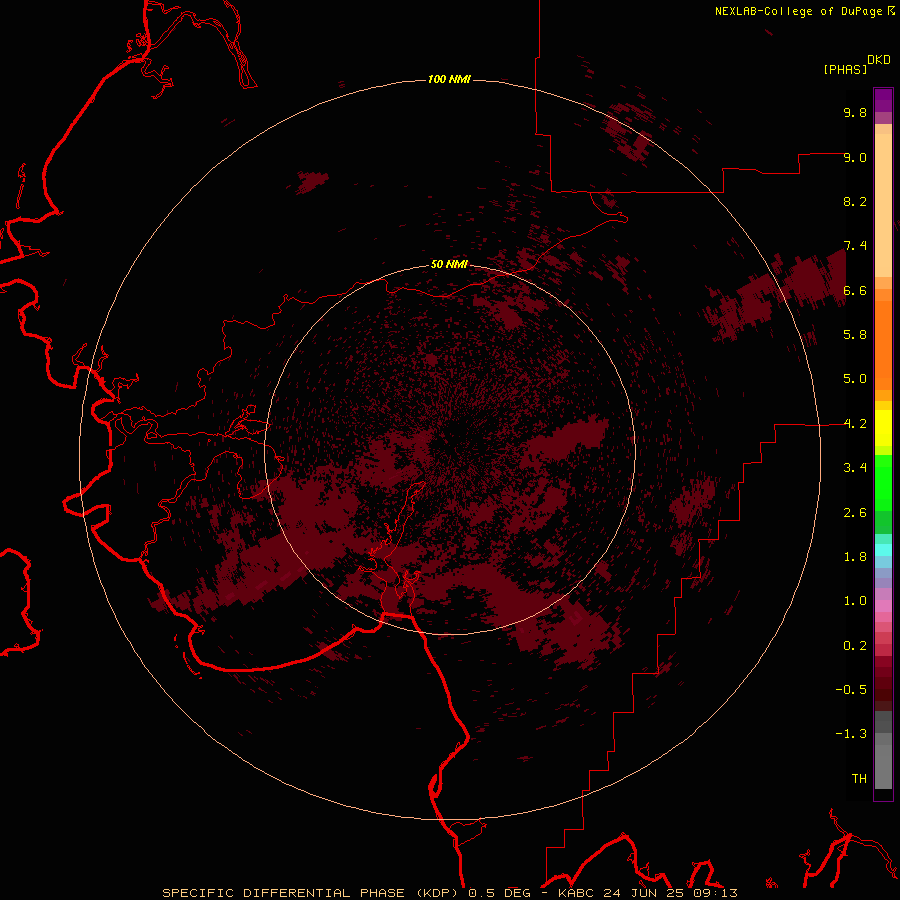Click the 1.8 scale value

pyautogui.click(x=855, y=557)
